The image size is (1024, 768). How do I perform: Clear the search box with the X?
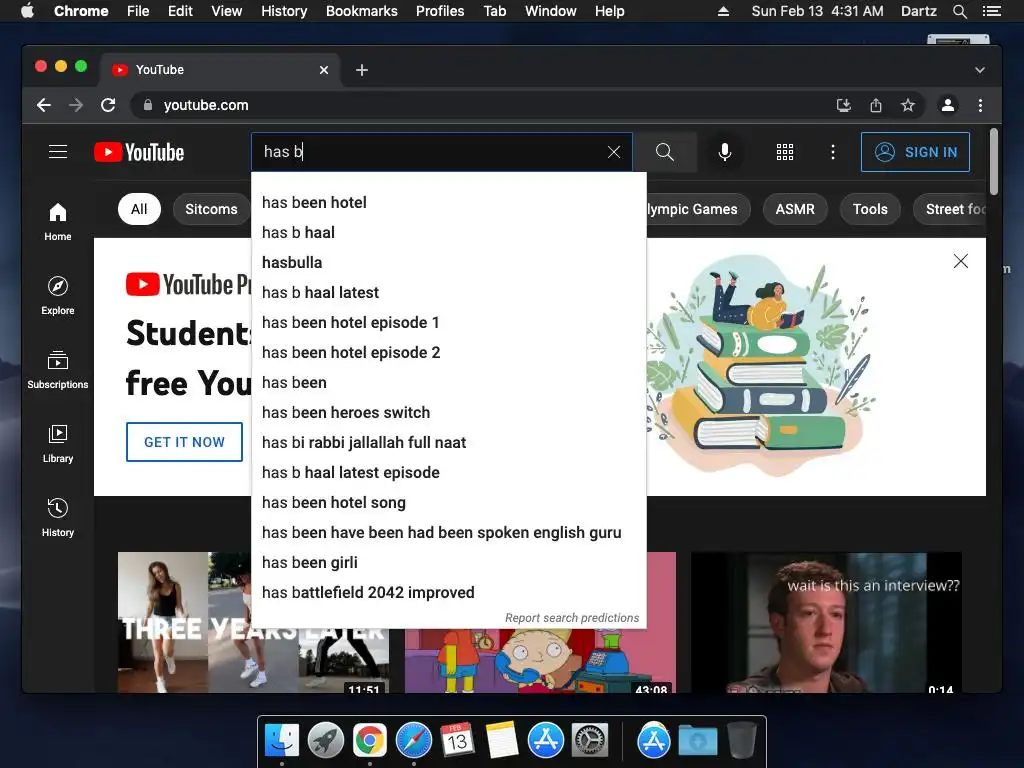(614, 152)
